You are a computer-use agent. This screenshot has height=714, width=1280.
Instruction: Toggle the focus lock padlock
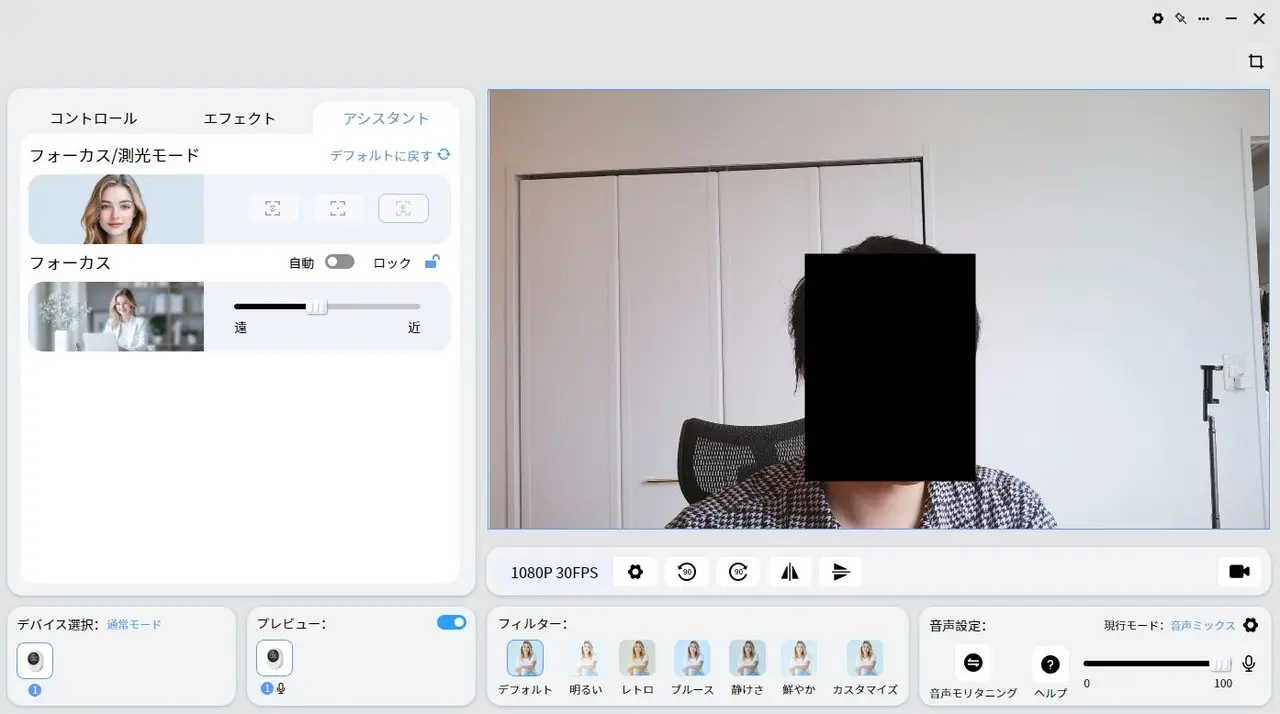point(432,262)
